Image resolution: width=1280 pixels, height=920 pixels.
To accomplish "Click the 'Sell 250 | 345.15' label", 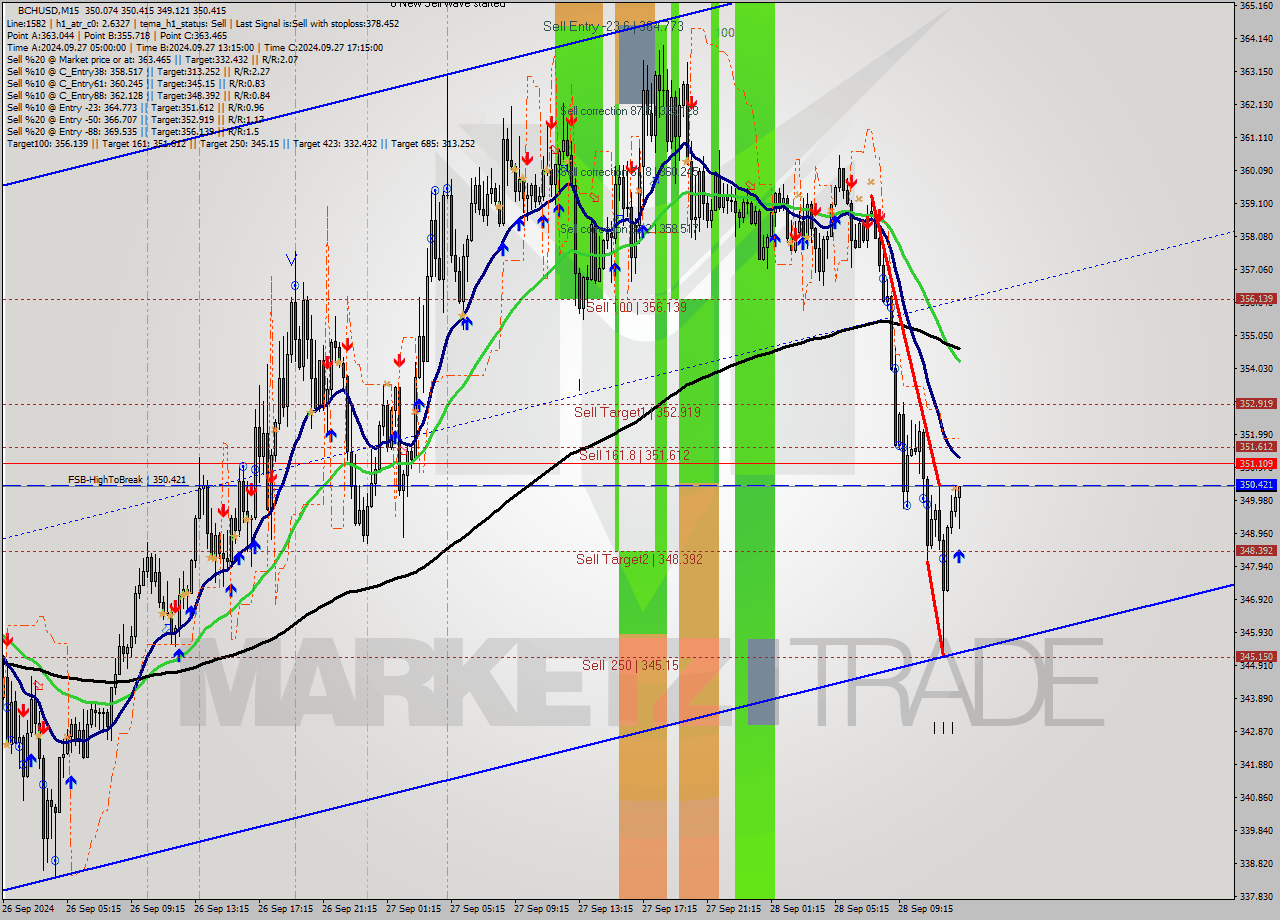I will pyautogui.click(x=631, y=665).
